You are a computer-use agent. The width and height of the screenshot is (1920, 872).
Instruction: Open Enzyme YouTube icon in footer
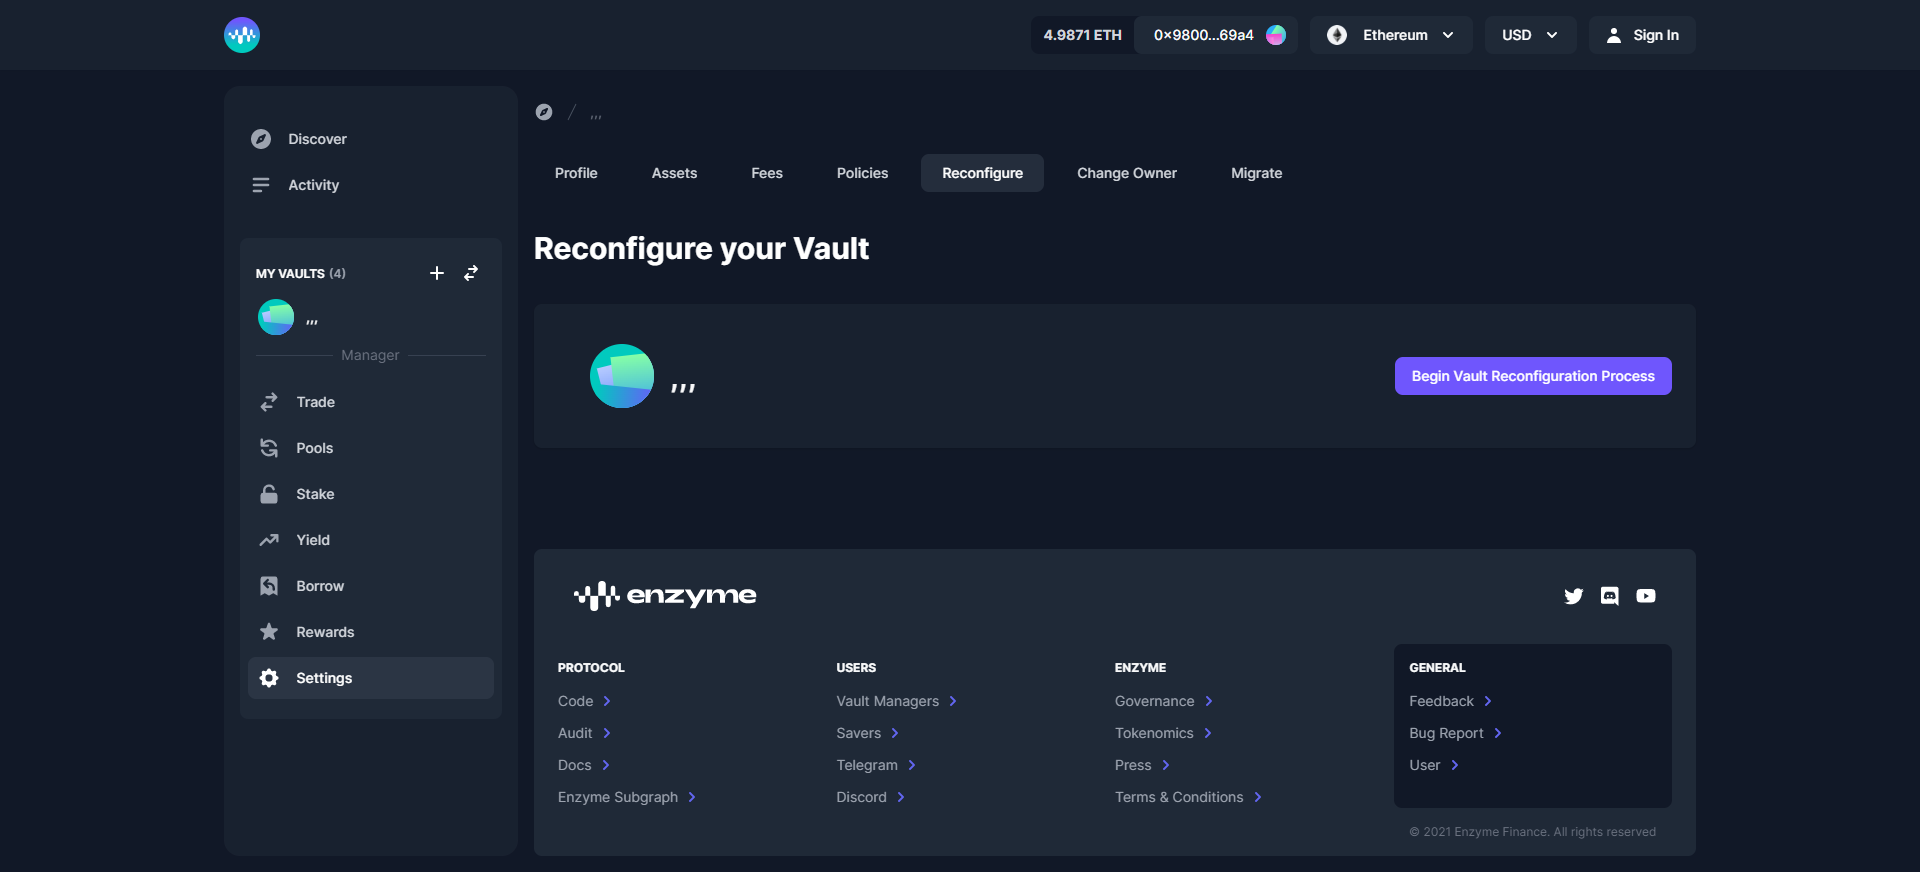pyautogui.click(x=1646, y=596)
